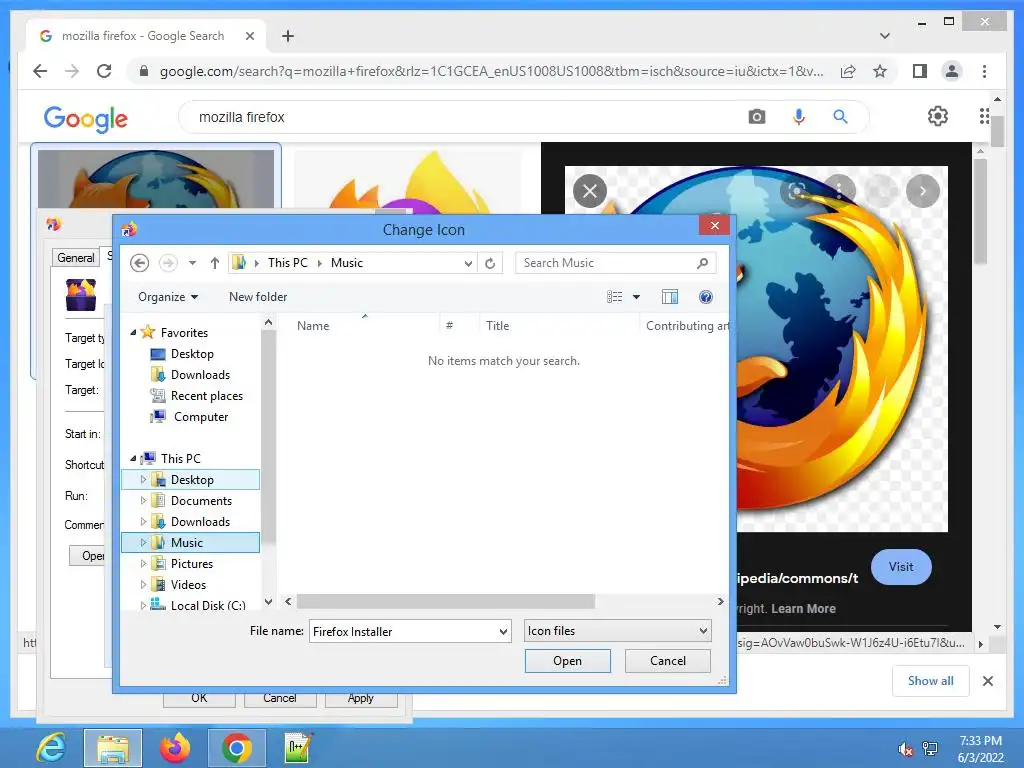The width and height of the screenshot is (1024, 768).
Task: Open recent locations dropdown arrow
Action: click(x=192, y=263)
